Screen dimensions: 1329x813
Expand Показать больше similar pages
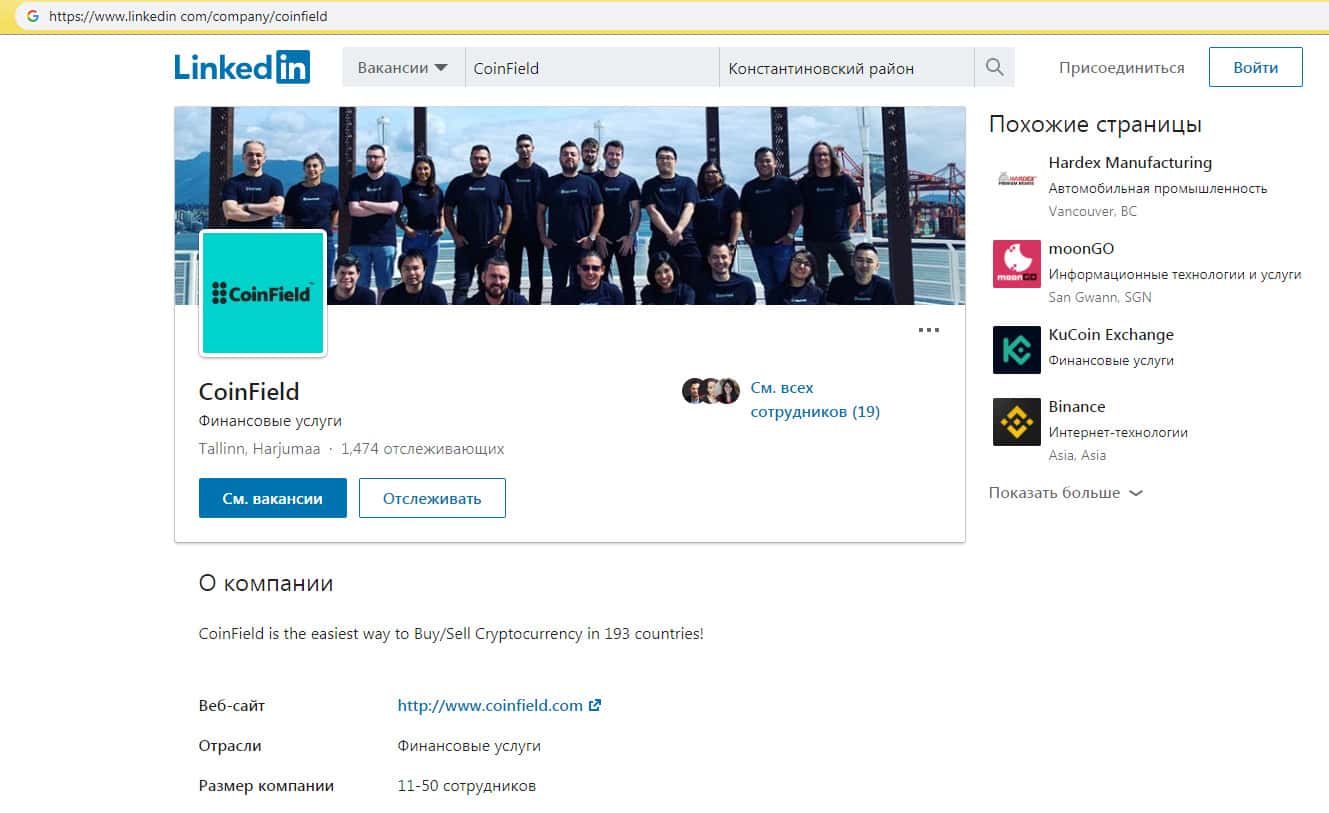click(x=1065, y=493)
